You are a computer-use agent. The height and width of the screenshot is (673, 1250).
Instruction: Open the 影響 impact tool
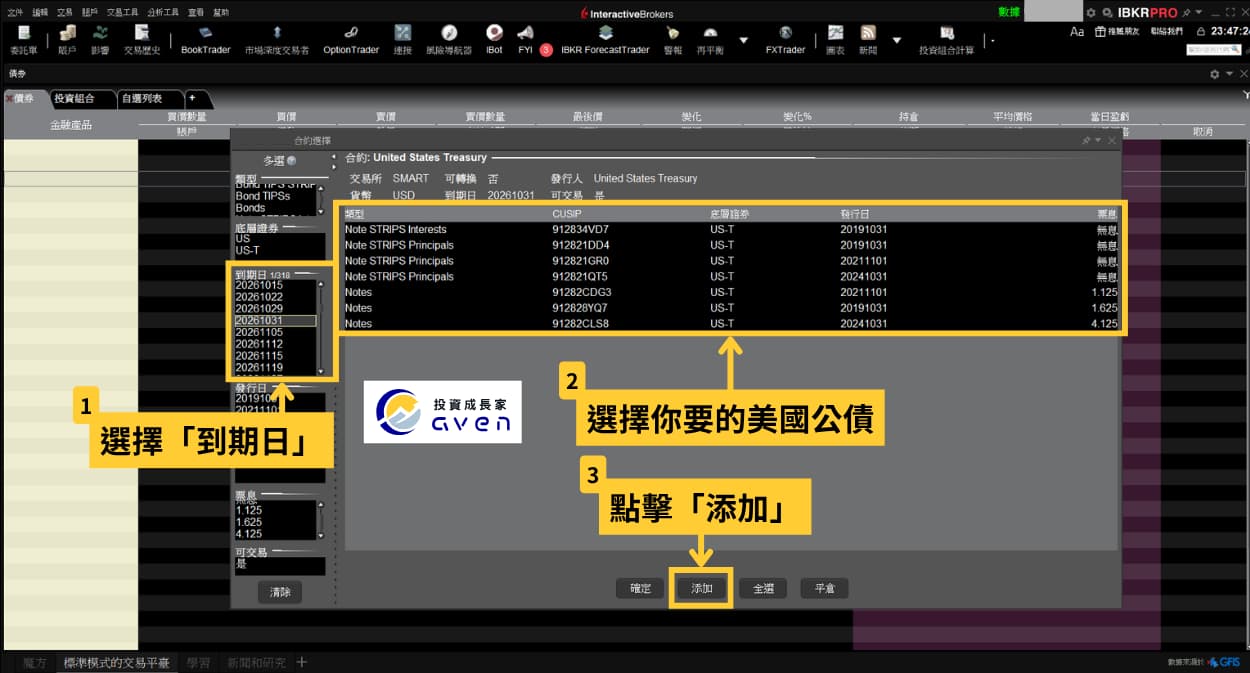pos(100,40)
